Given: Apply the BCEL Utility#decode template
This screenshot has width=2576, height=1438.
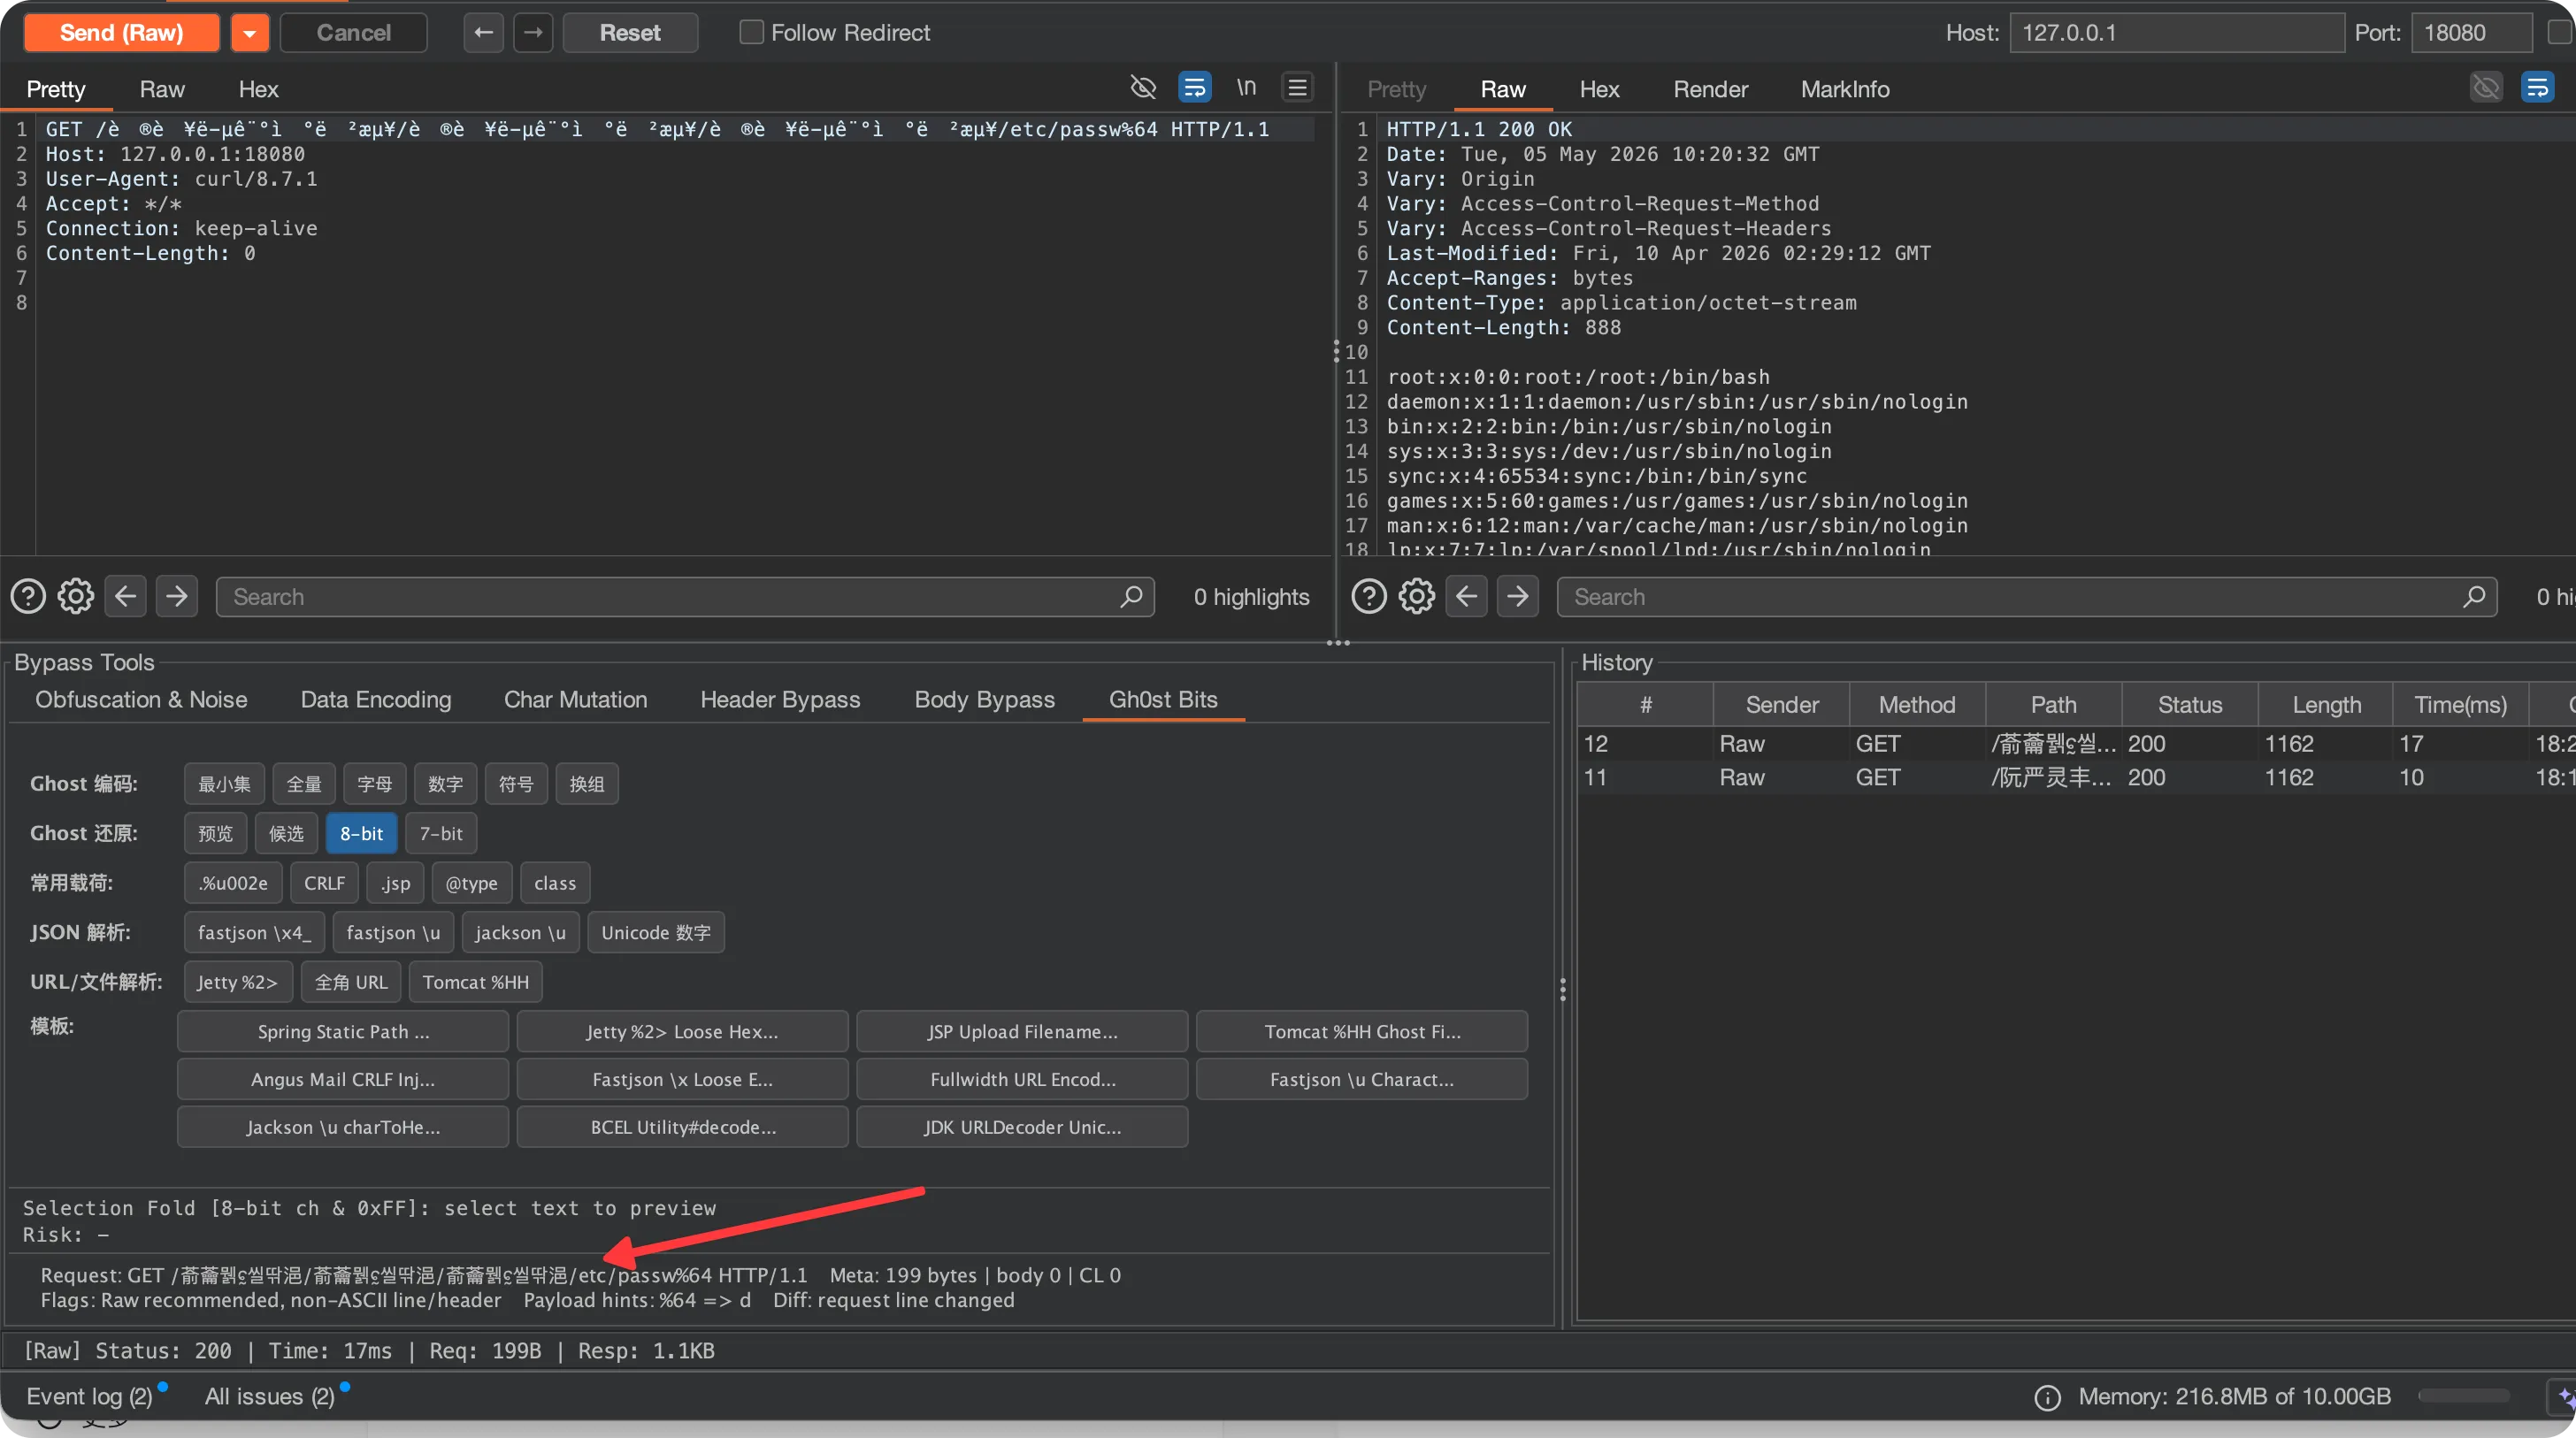Looking at the screenshot, I should coord(683,1127).
